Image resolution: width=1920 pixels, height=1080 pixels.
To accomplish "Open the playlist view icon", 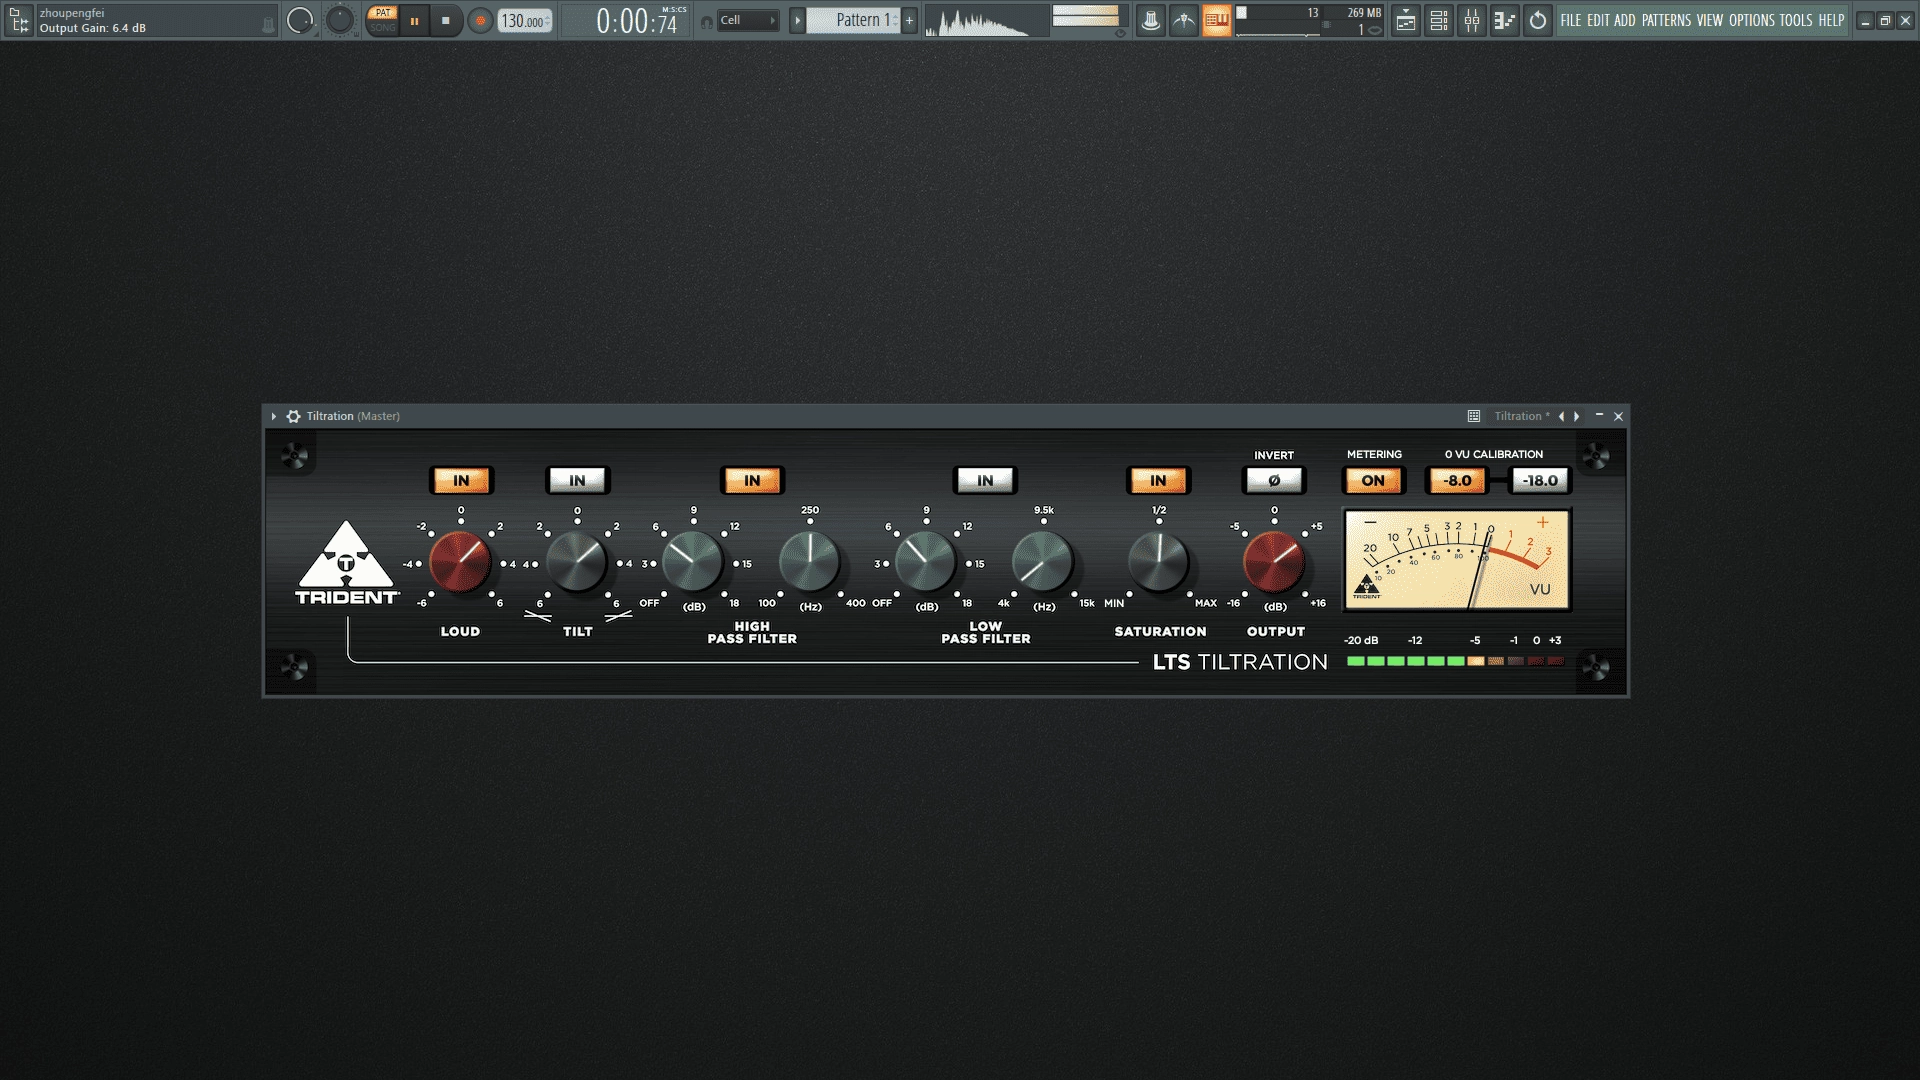I will tap(1406, 20).
